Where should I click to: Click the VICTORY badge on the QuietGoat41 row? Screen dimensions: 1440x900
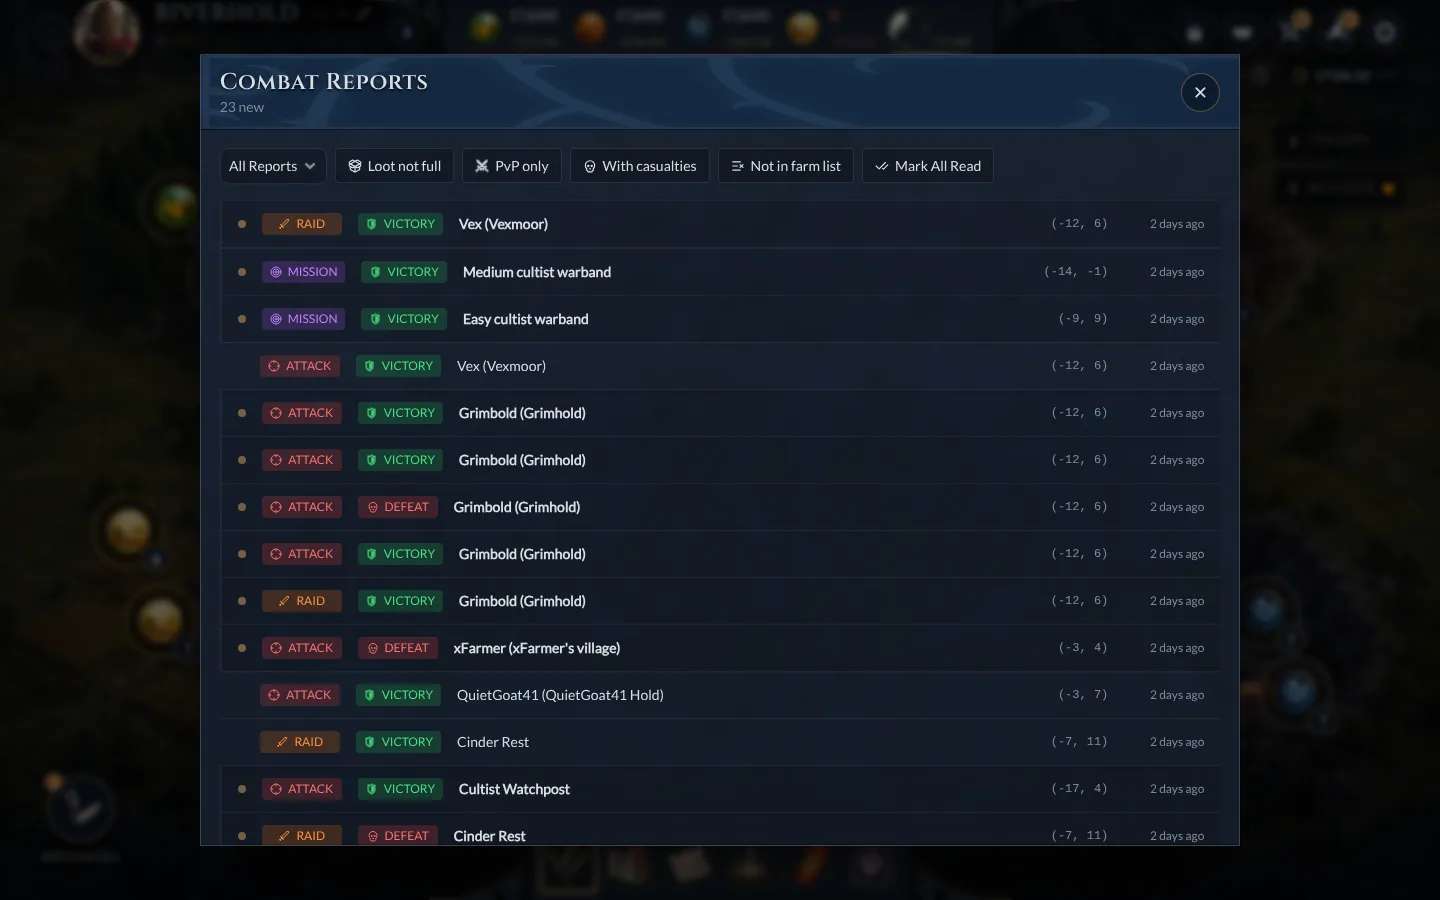click(398, 695)
